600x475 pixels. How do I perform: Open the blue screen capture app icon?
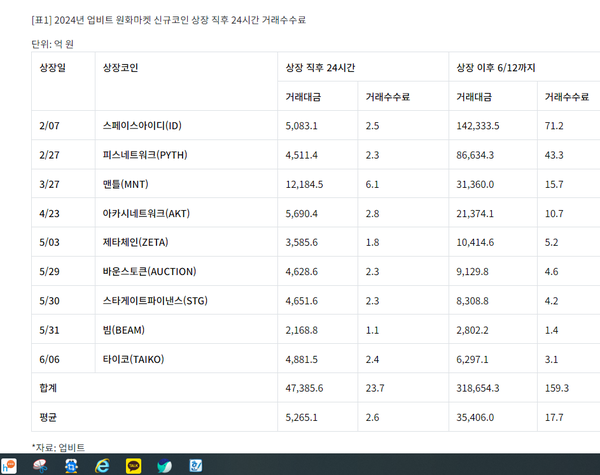[71, 466]
